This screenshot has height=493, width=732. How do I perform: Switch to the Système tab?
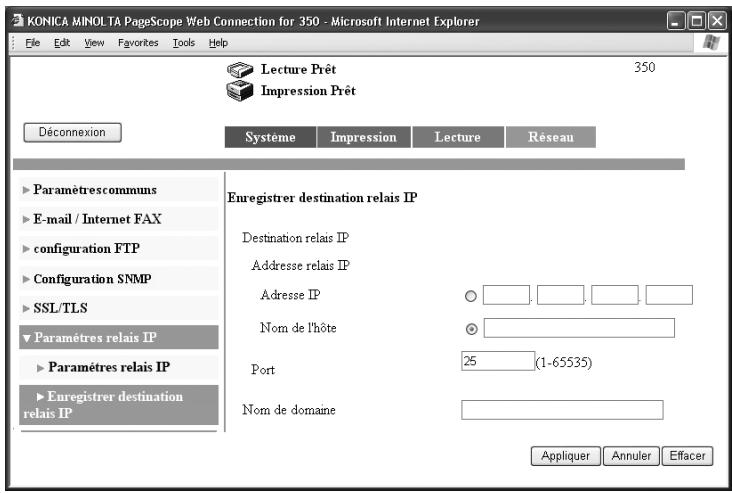pos(270,137)
